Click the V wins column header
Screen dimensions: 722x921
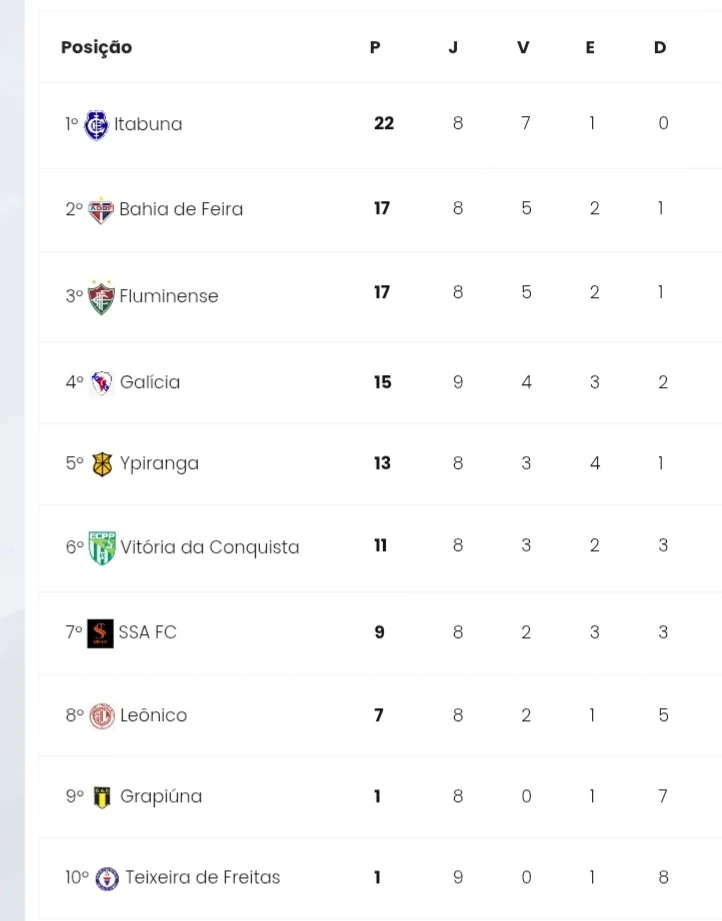coord(523,48)
